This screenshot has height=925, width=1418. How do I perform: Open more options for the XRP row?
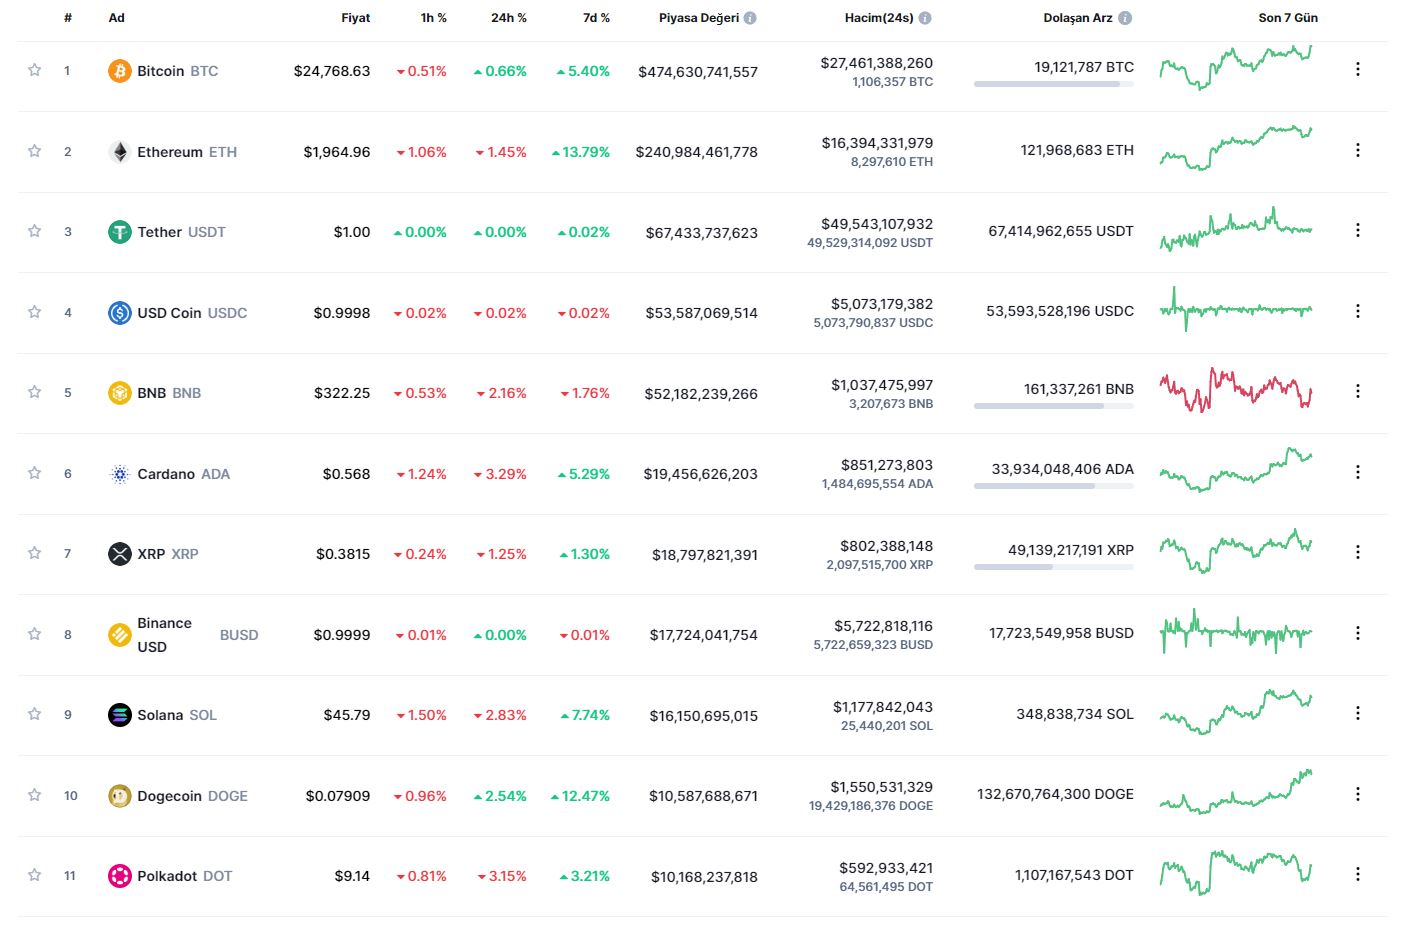(1357, 552)
